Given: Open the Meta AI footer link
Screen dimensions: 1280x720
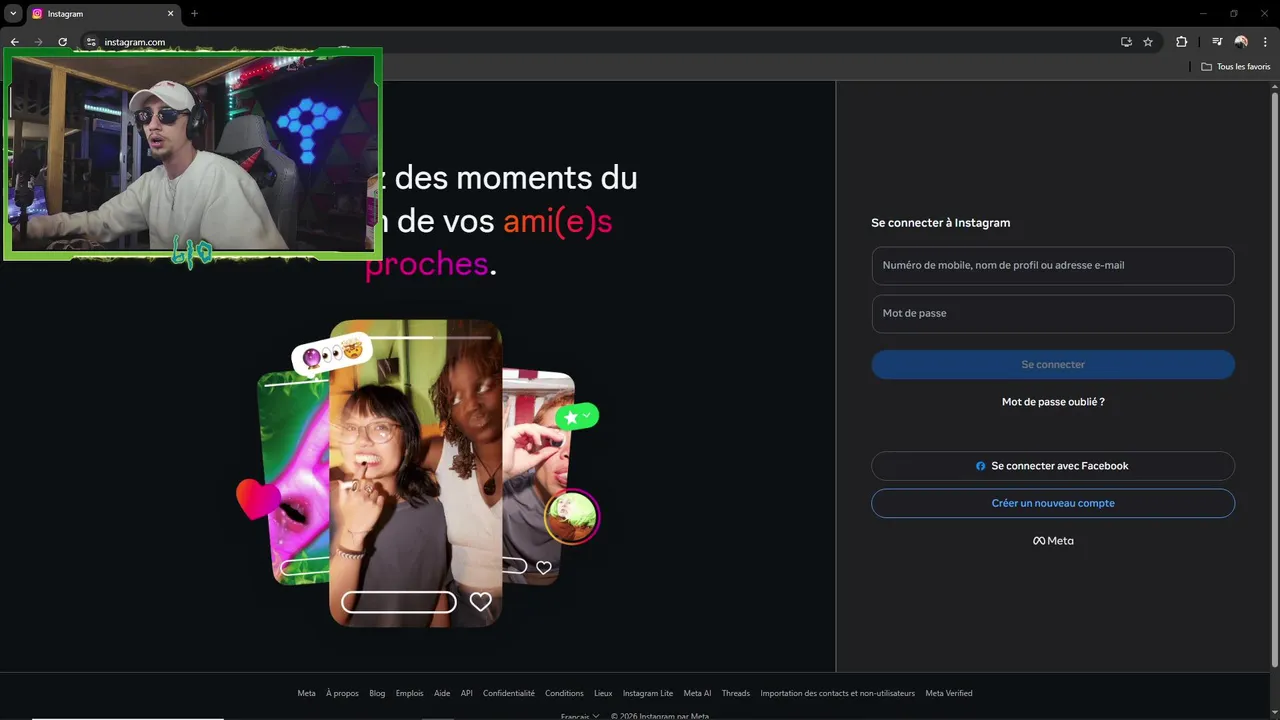Looking at the screenshot, I should point(697,693).
